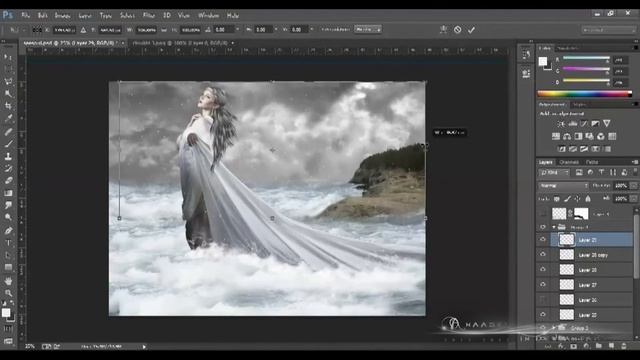
Task: Switch to the second document tab
Action: tap(181, 42)
